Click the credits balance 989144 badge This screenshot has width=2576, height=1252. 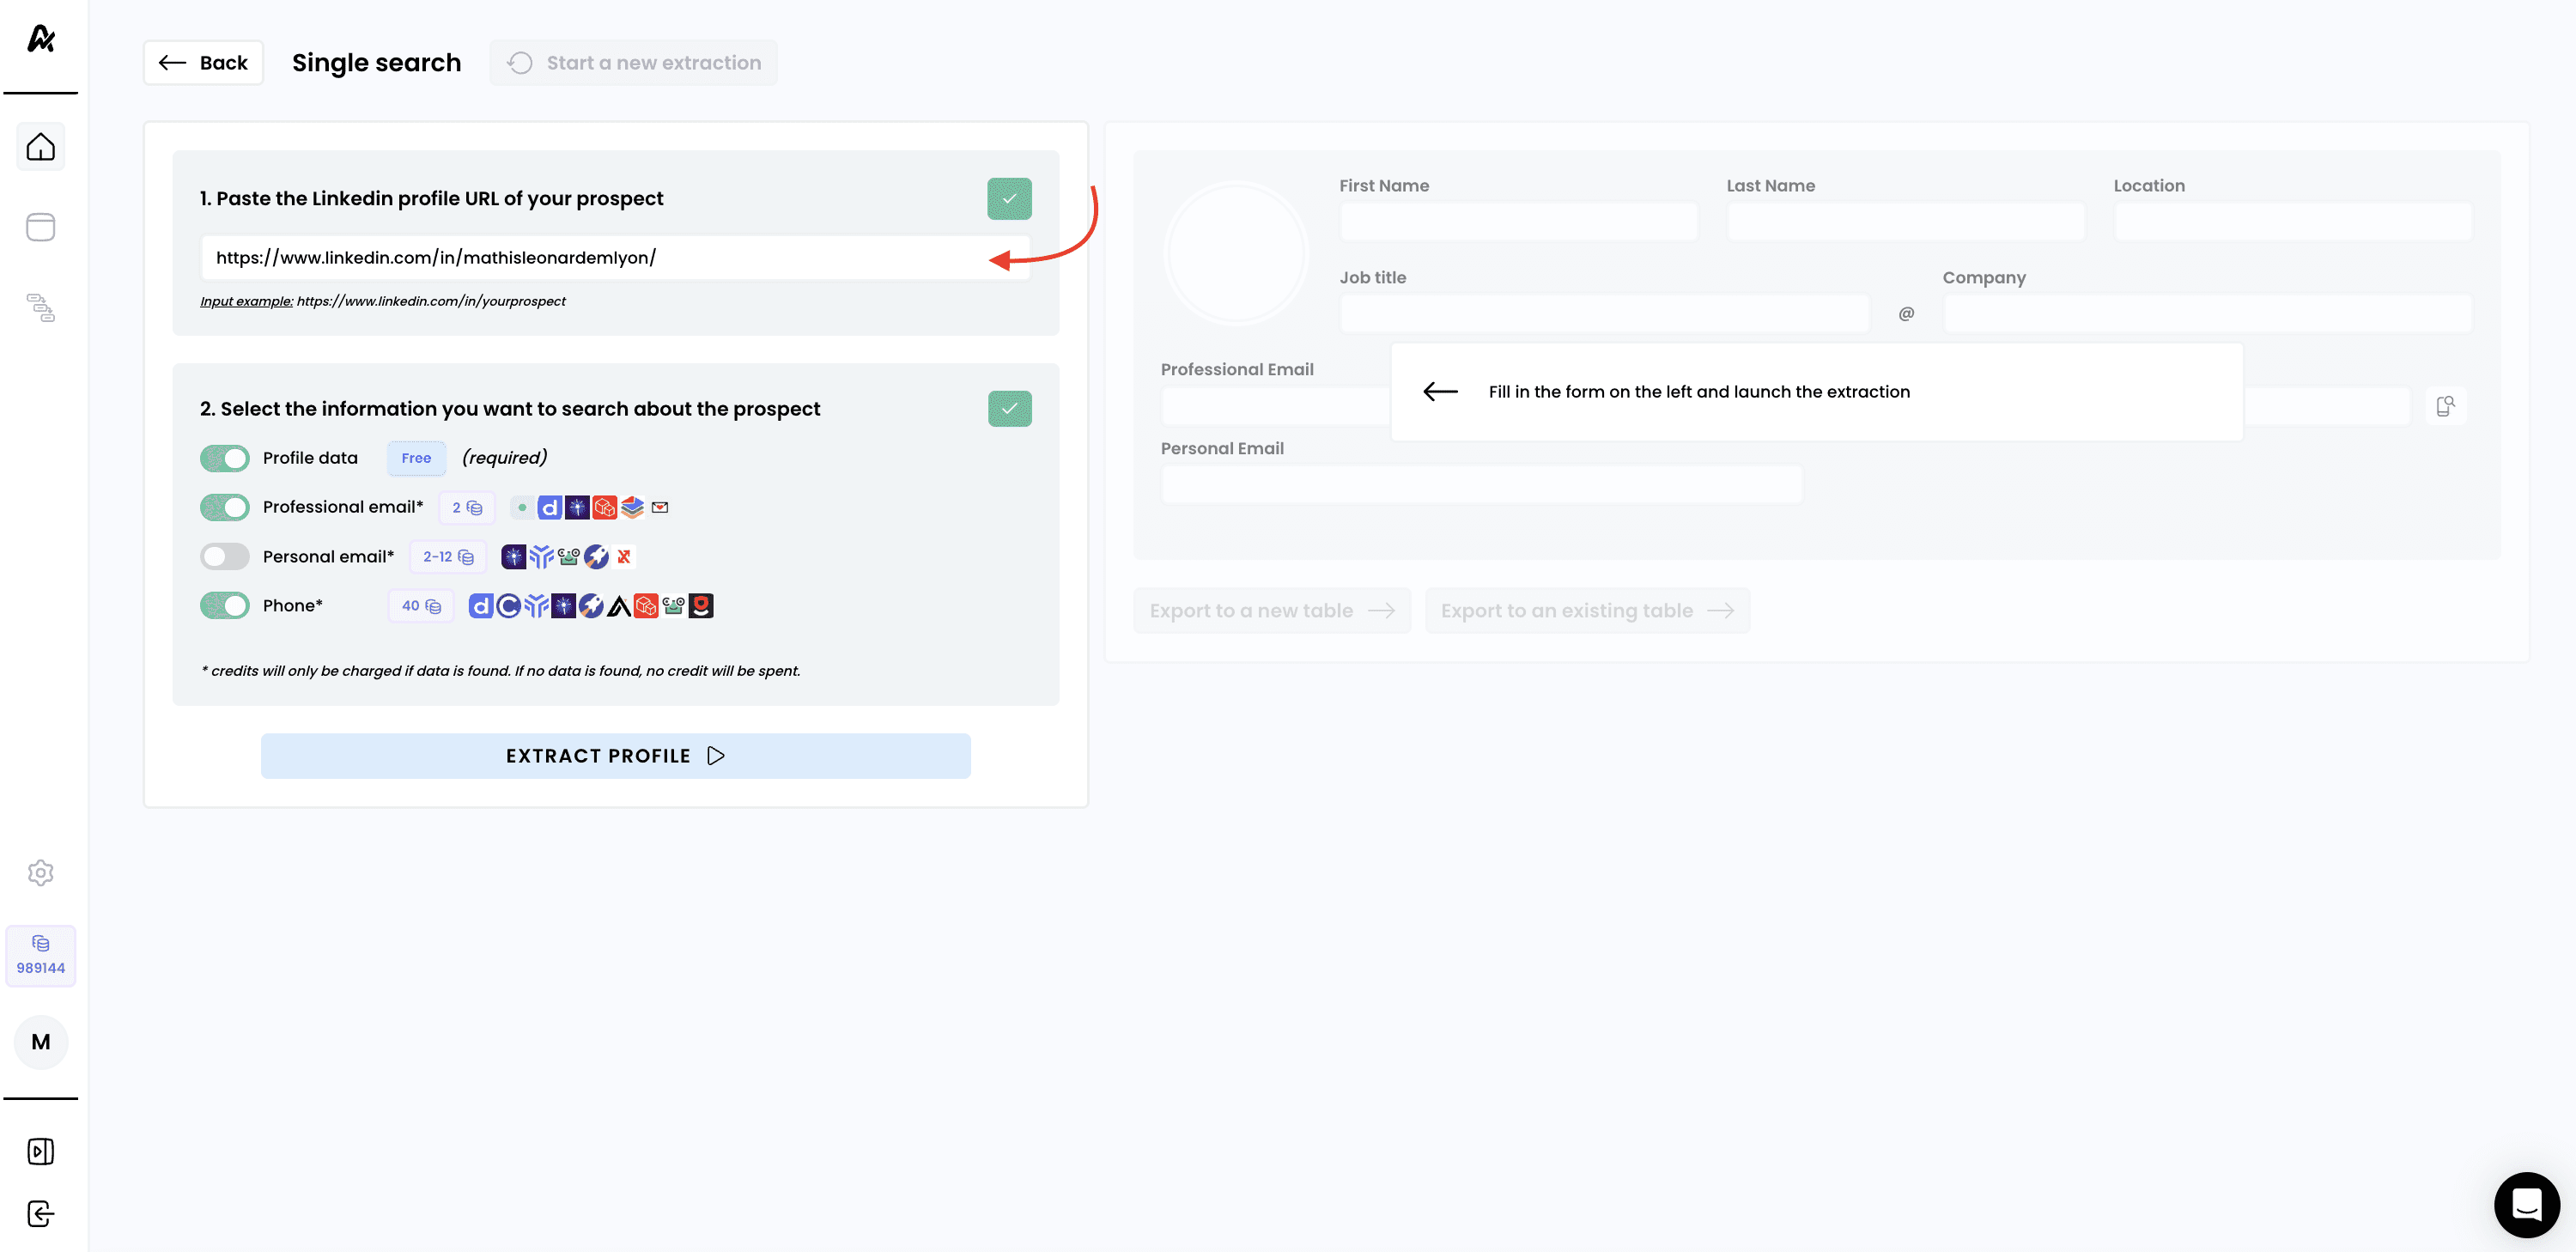click(40, 956)
